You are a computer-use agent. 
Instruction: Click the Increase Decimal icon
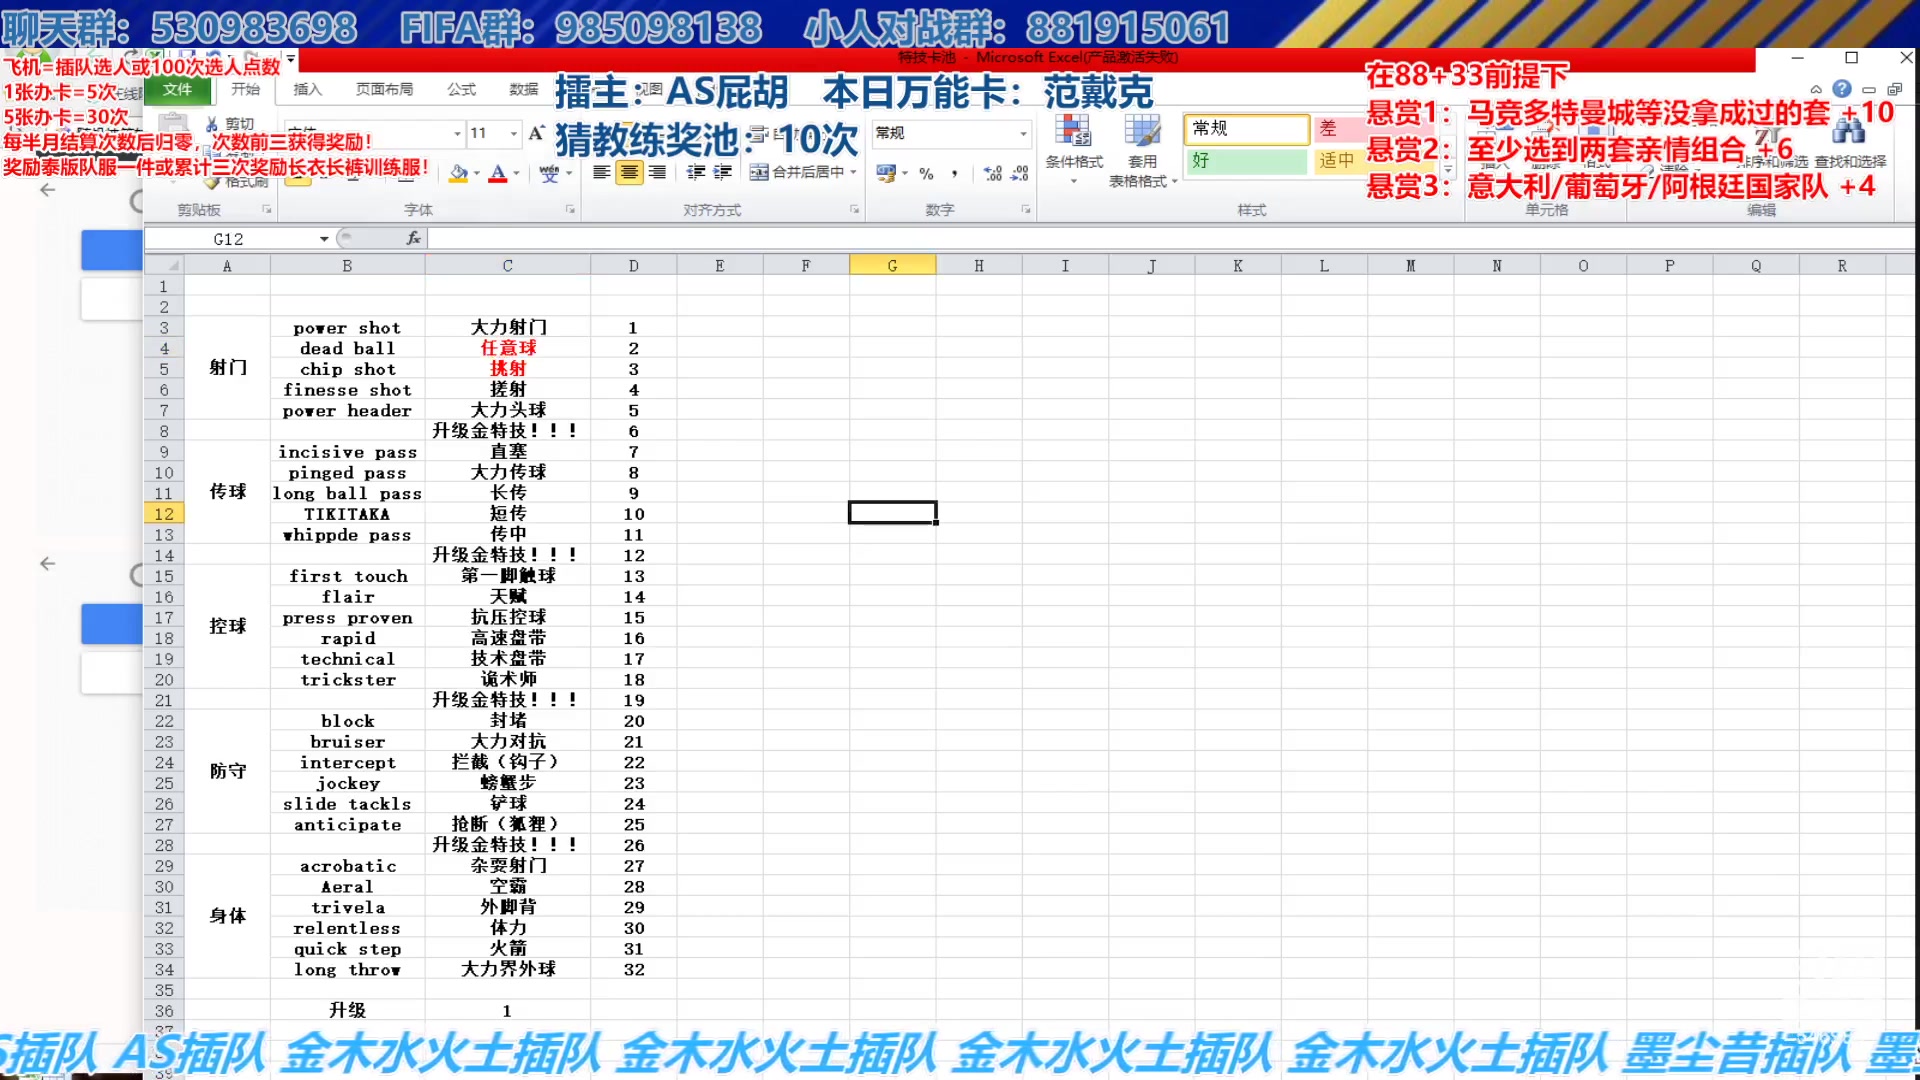[x=993, y=173]
